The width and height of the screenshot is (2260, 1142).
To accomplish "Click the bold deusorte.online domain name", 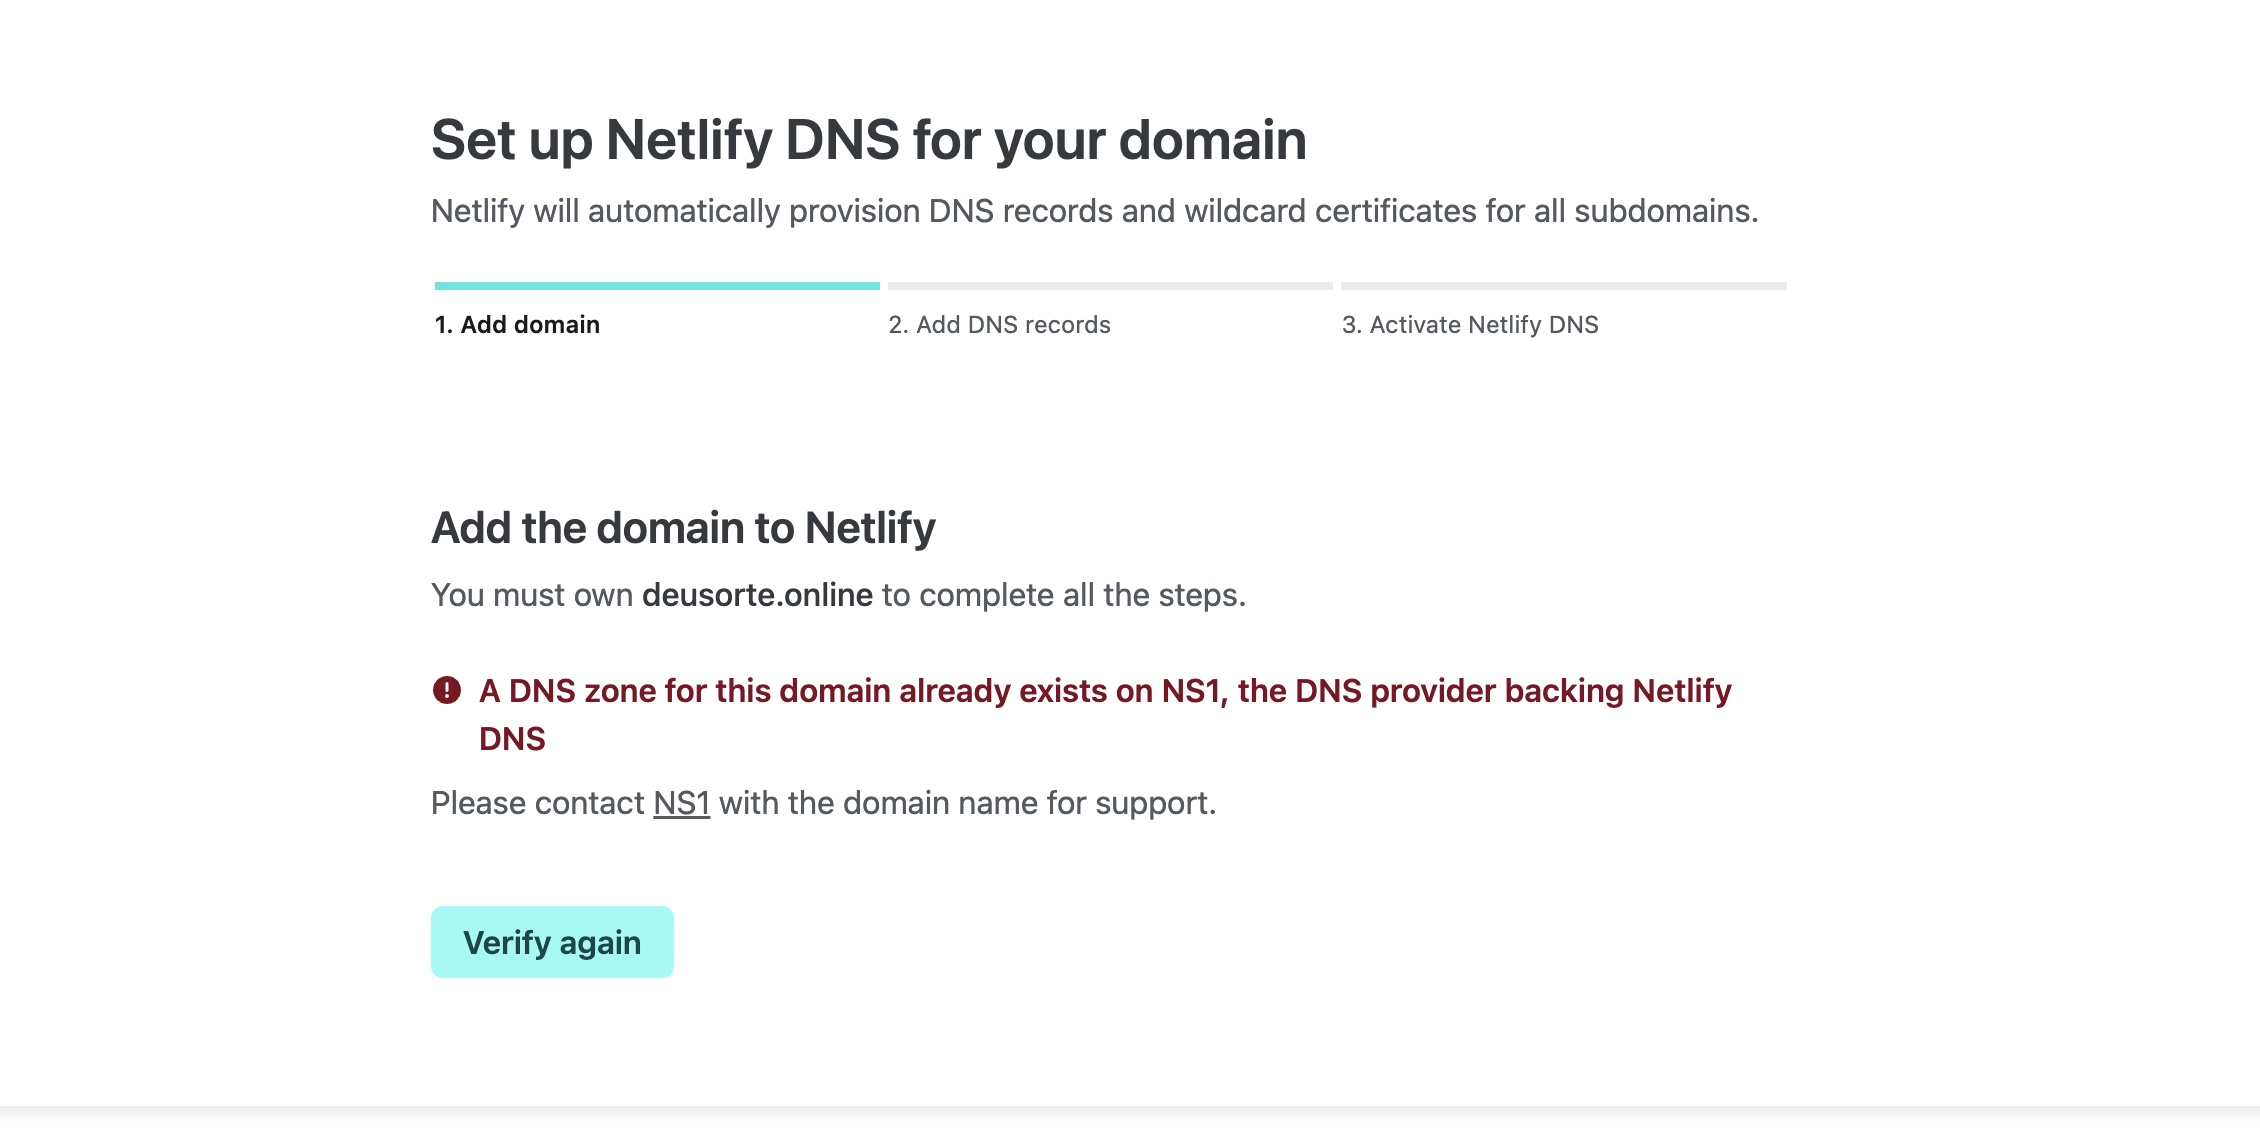I will tap(757, 595).
